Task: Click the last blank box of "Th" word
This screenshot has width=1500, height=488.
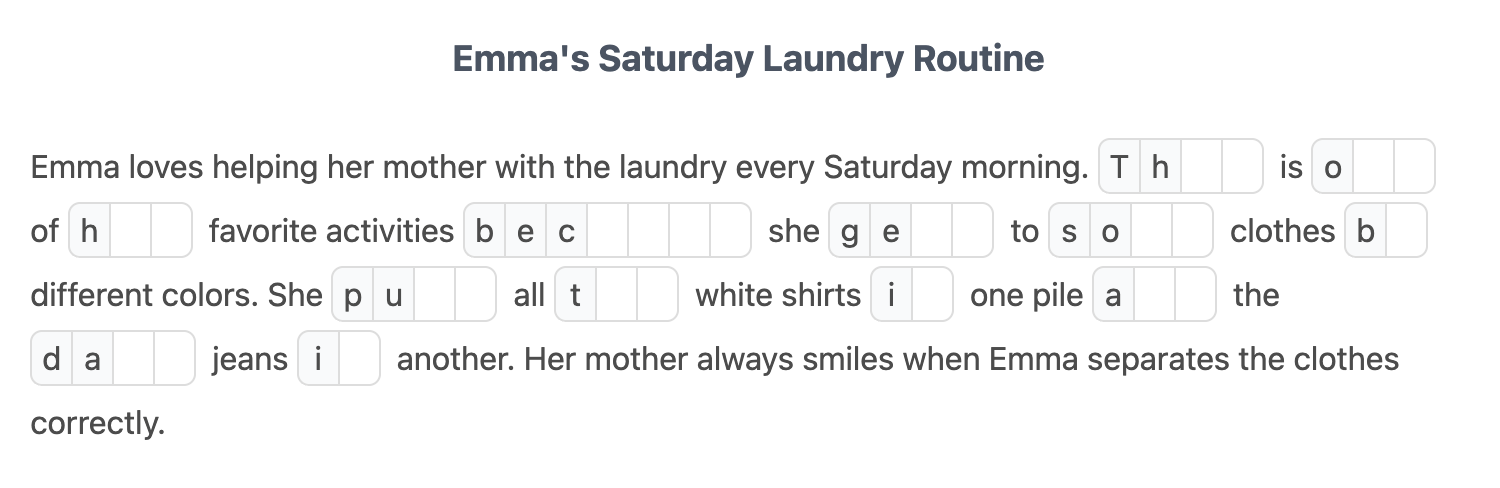Action: tap(1242, 167)
